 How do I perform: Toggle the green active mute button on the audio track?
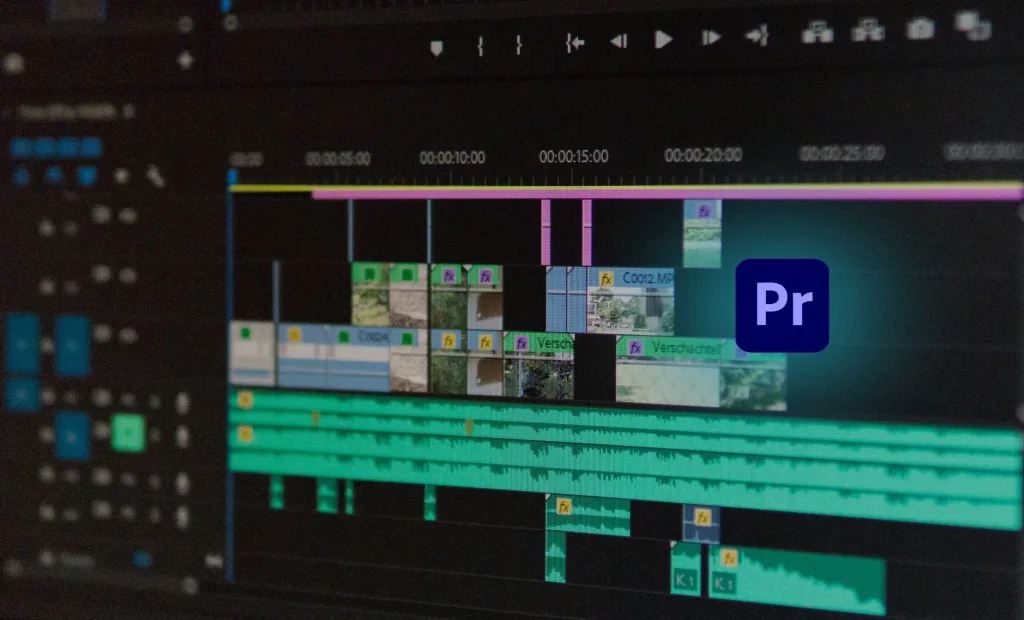click(128, 432)
